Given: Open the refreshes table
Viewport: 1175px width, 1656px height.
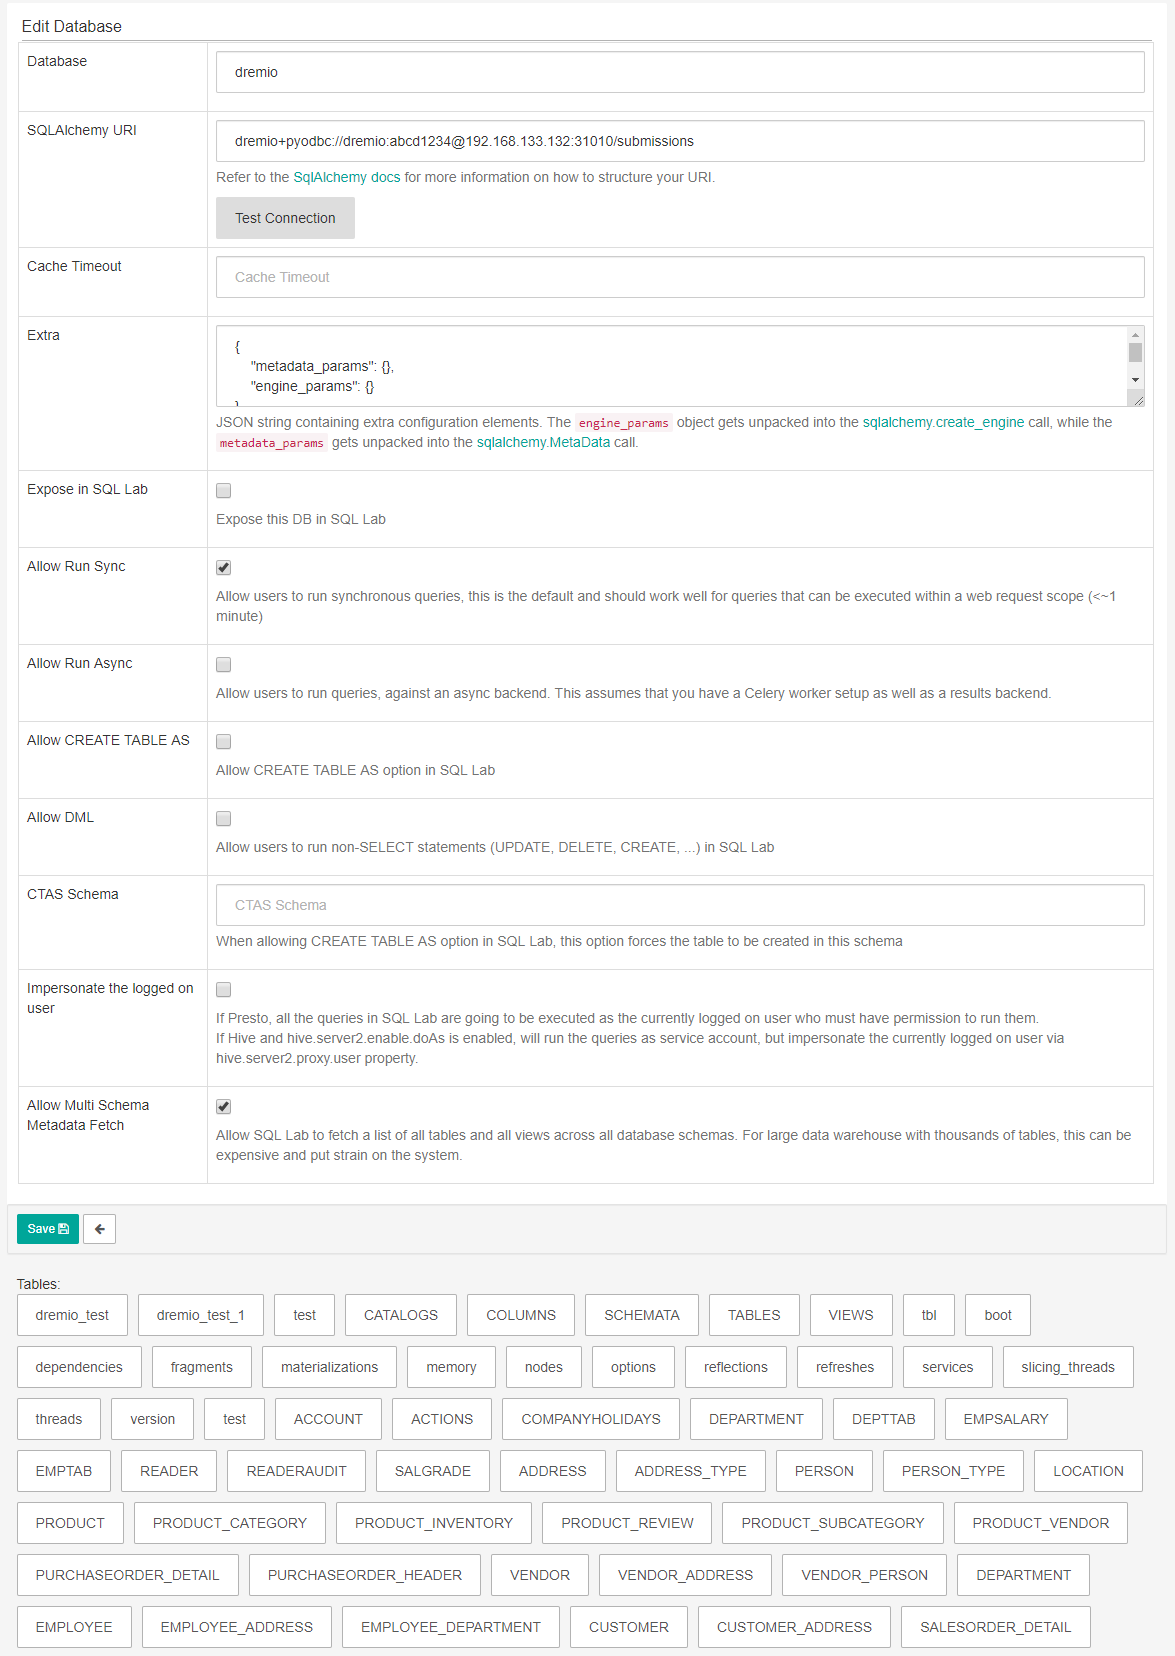Looking at the screenshot, I should point(845,1367).
